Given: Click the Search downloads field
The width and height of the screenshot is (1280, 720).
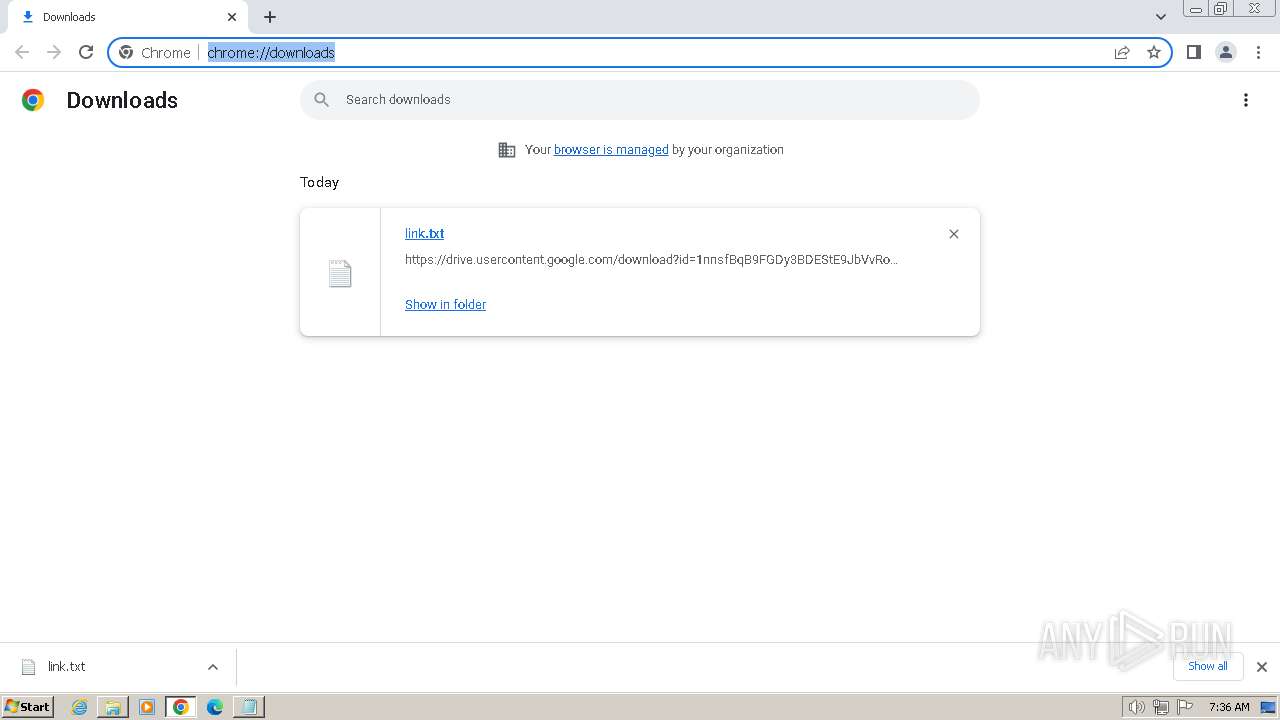Looking at the screenshot, I should click(640, 100).
